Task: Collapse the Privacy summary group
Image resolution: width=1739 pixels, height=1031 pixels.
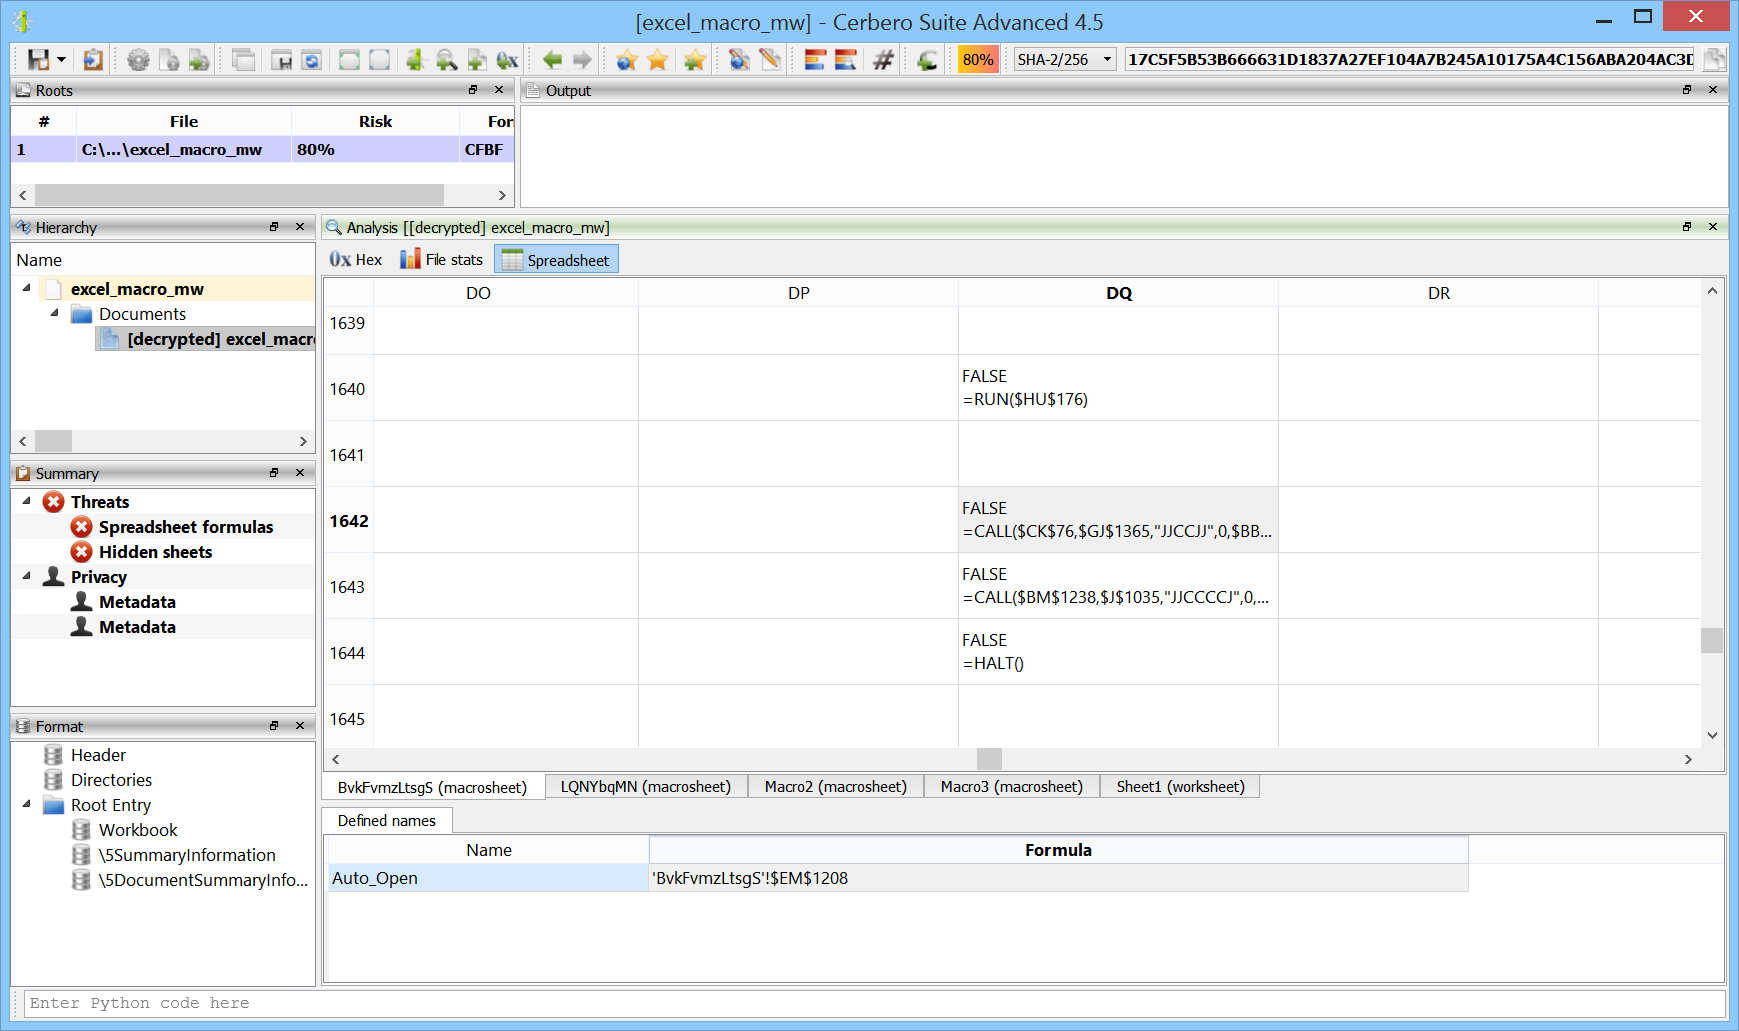Action: pos(27,576)
